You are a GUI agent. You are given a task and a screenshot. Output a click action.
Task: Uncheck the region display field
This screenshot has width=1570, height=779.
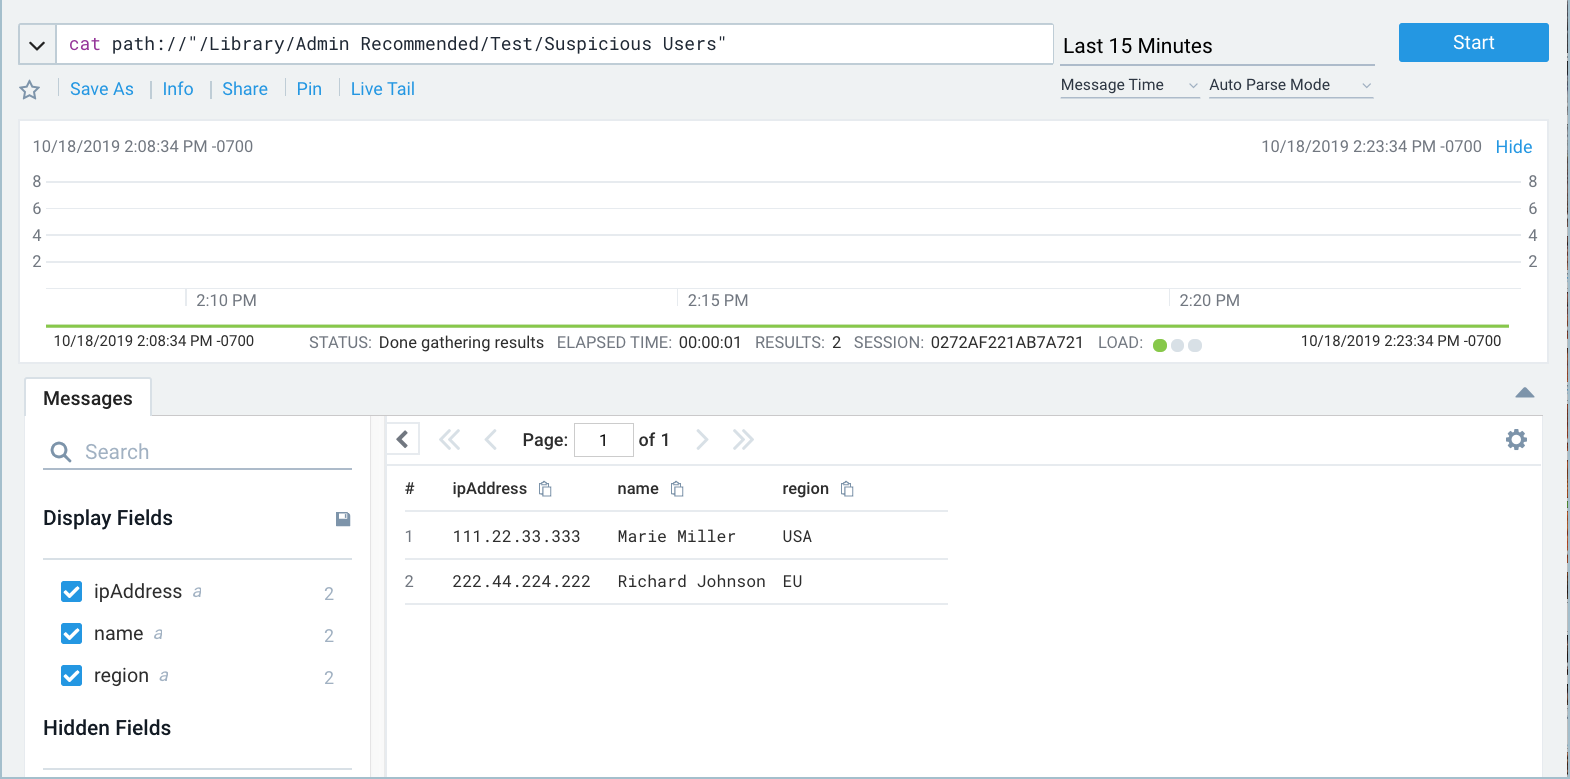(x=72, y=676)
